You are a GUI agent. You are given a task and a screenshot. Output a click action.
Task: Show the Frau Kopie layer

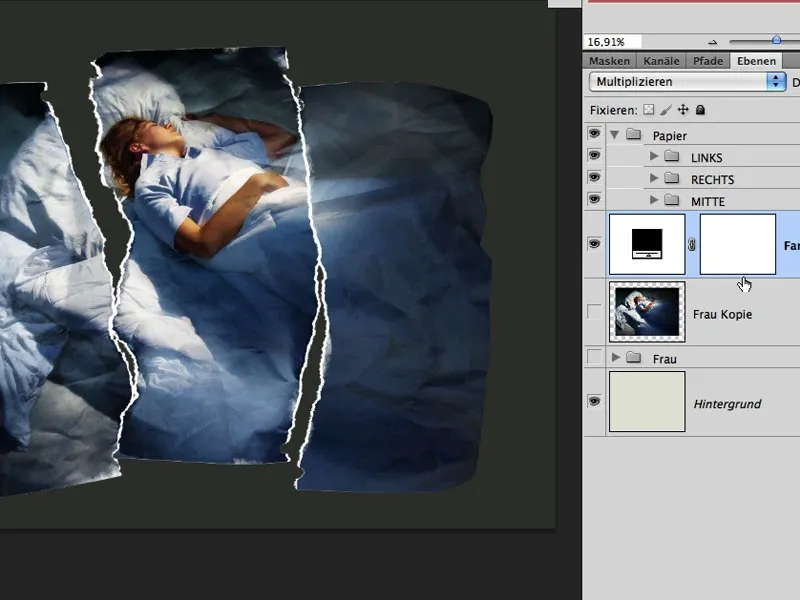[594, 311]
